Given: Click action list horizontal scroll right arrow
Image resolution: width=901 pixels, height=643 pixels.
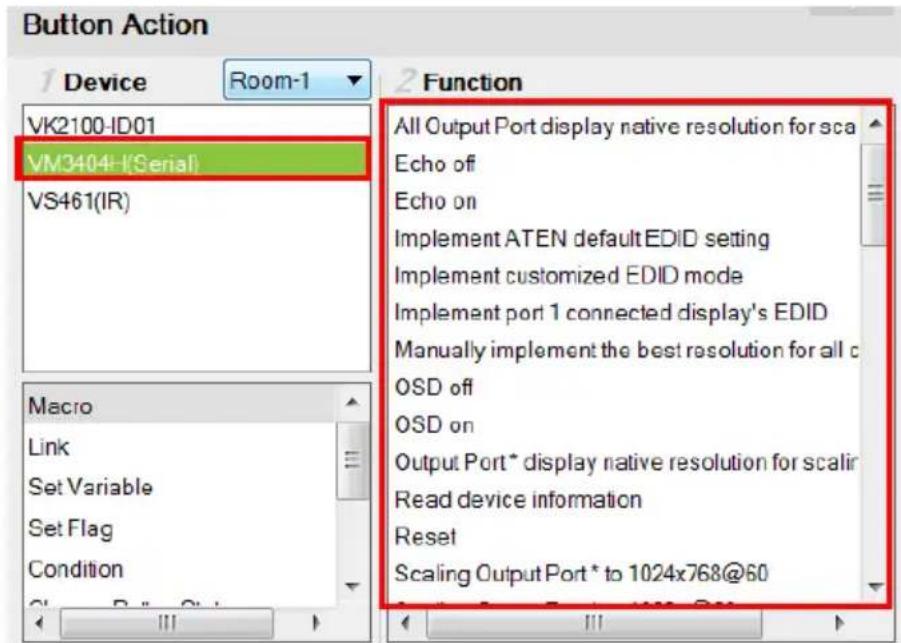Looking at the screenshot, I should click(x=315, y=622).
